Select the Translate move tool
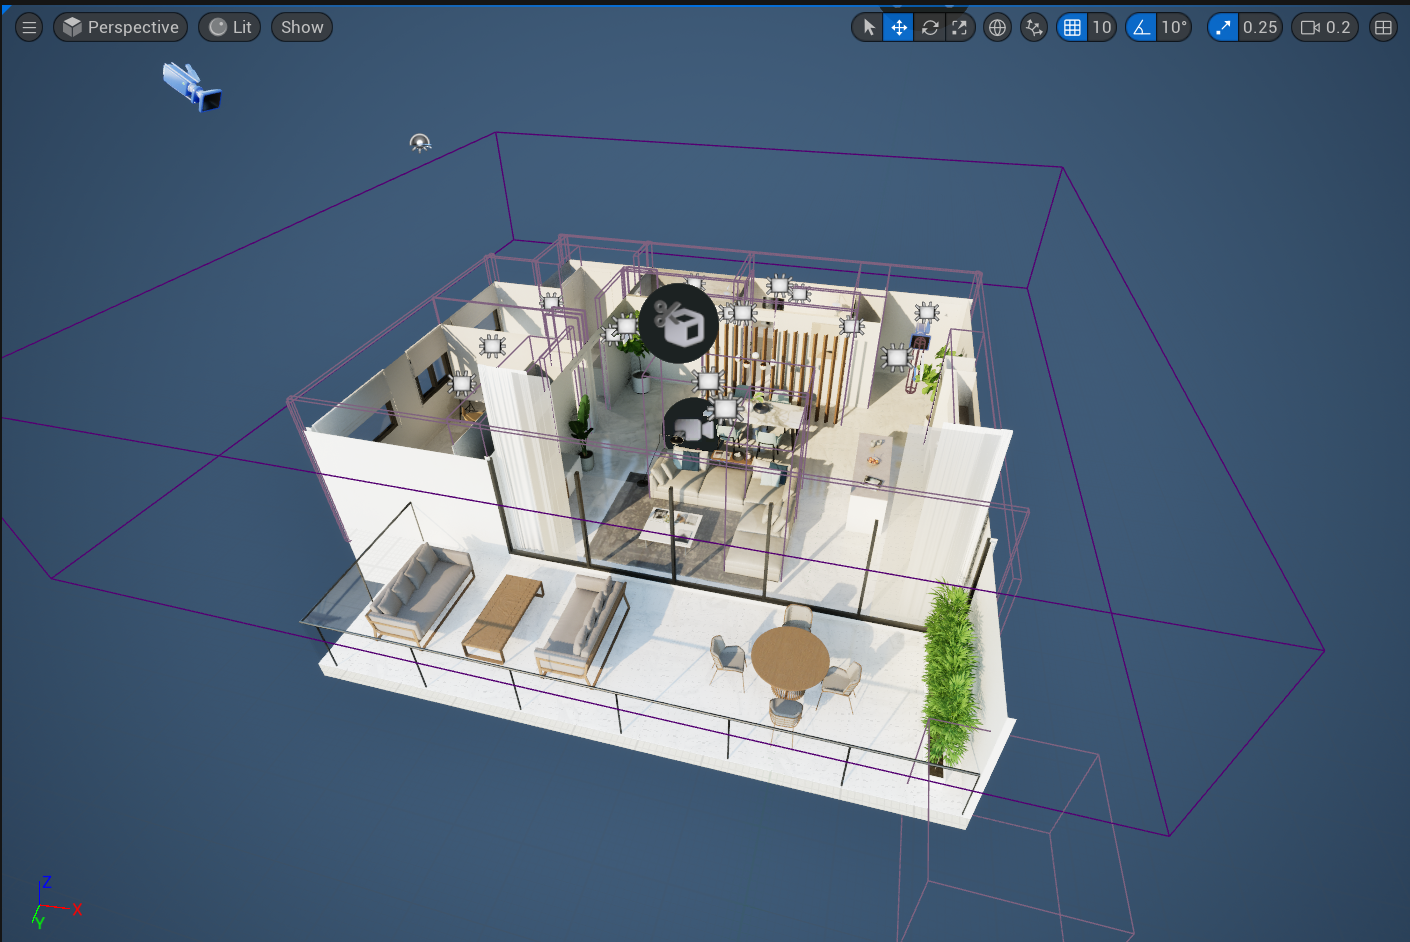 coord(899,27)
